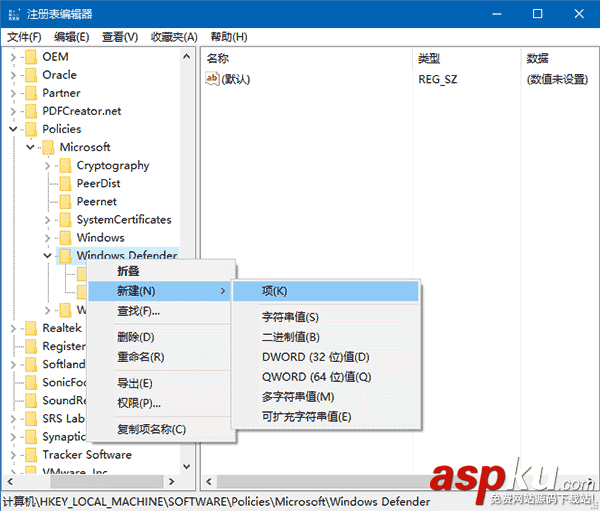
Task: Select the (默认) value name
Action: 236,80
